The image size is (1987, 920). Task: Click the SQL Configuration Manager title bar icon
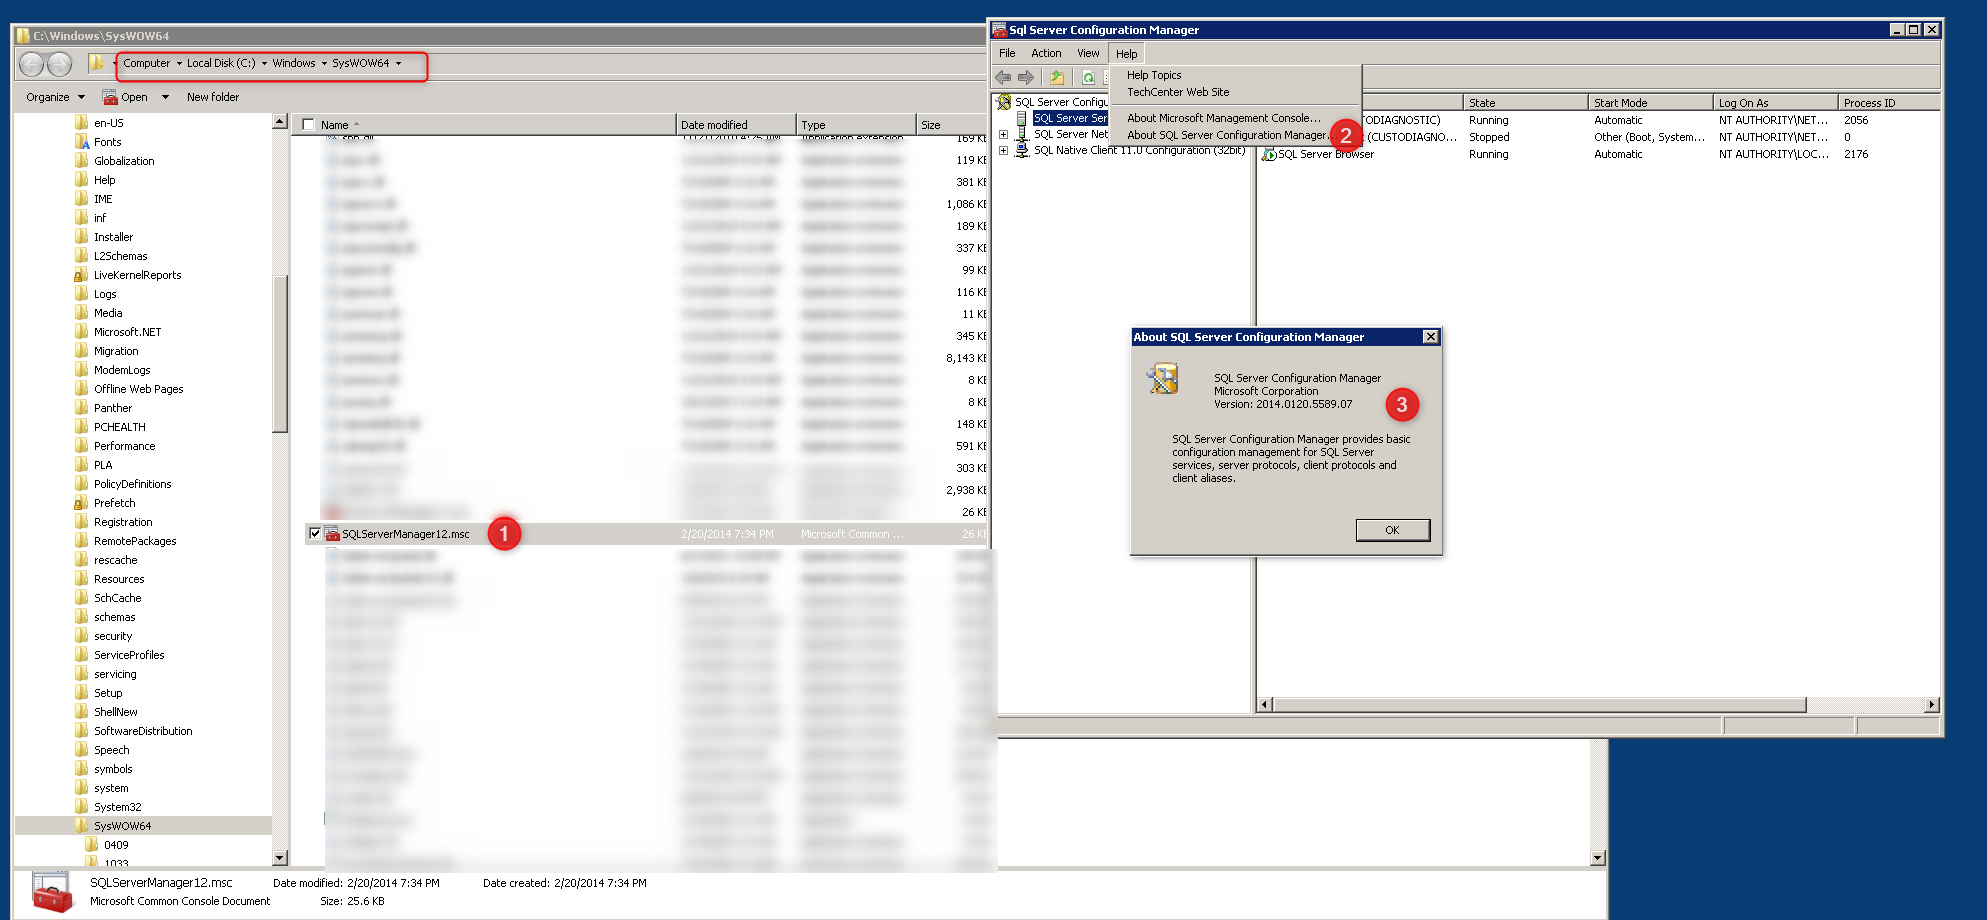tap(999, 30)
